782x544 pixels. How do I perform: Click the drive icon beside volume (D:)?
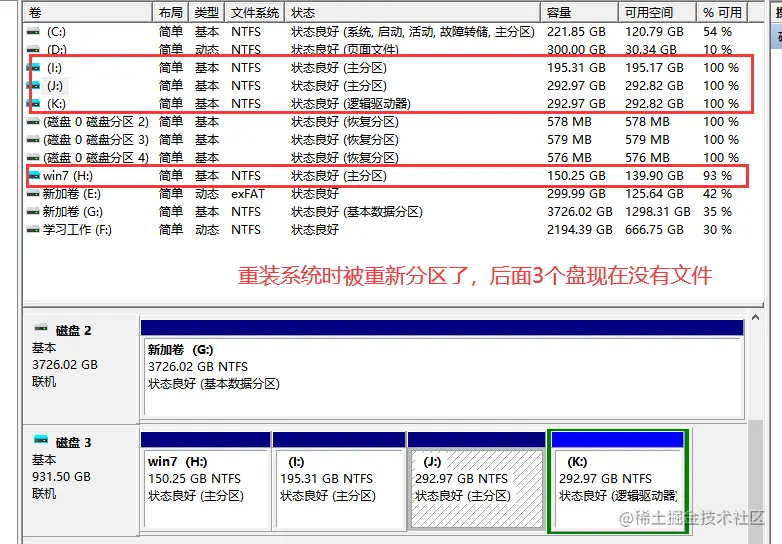point(33,50)
